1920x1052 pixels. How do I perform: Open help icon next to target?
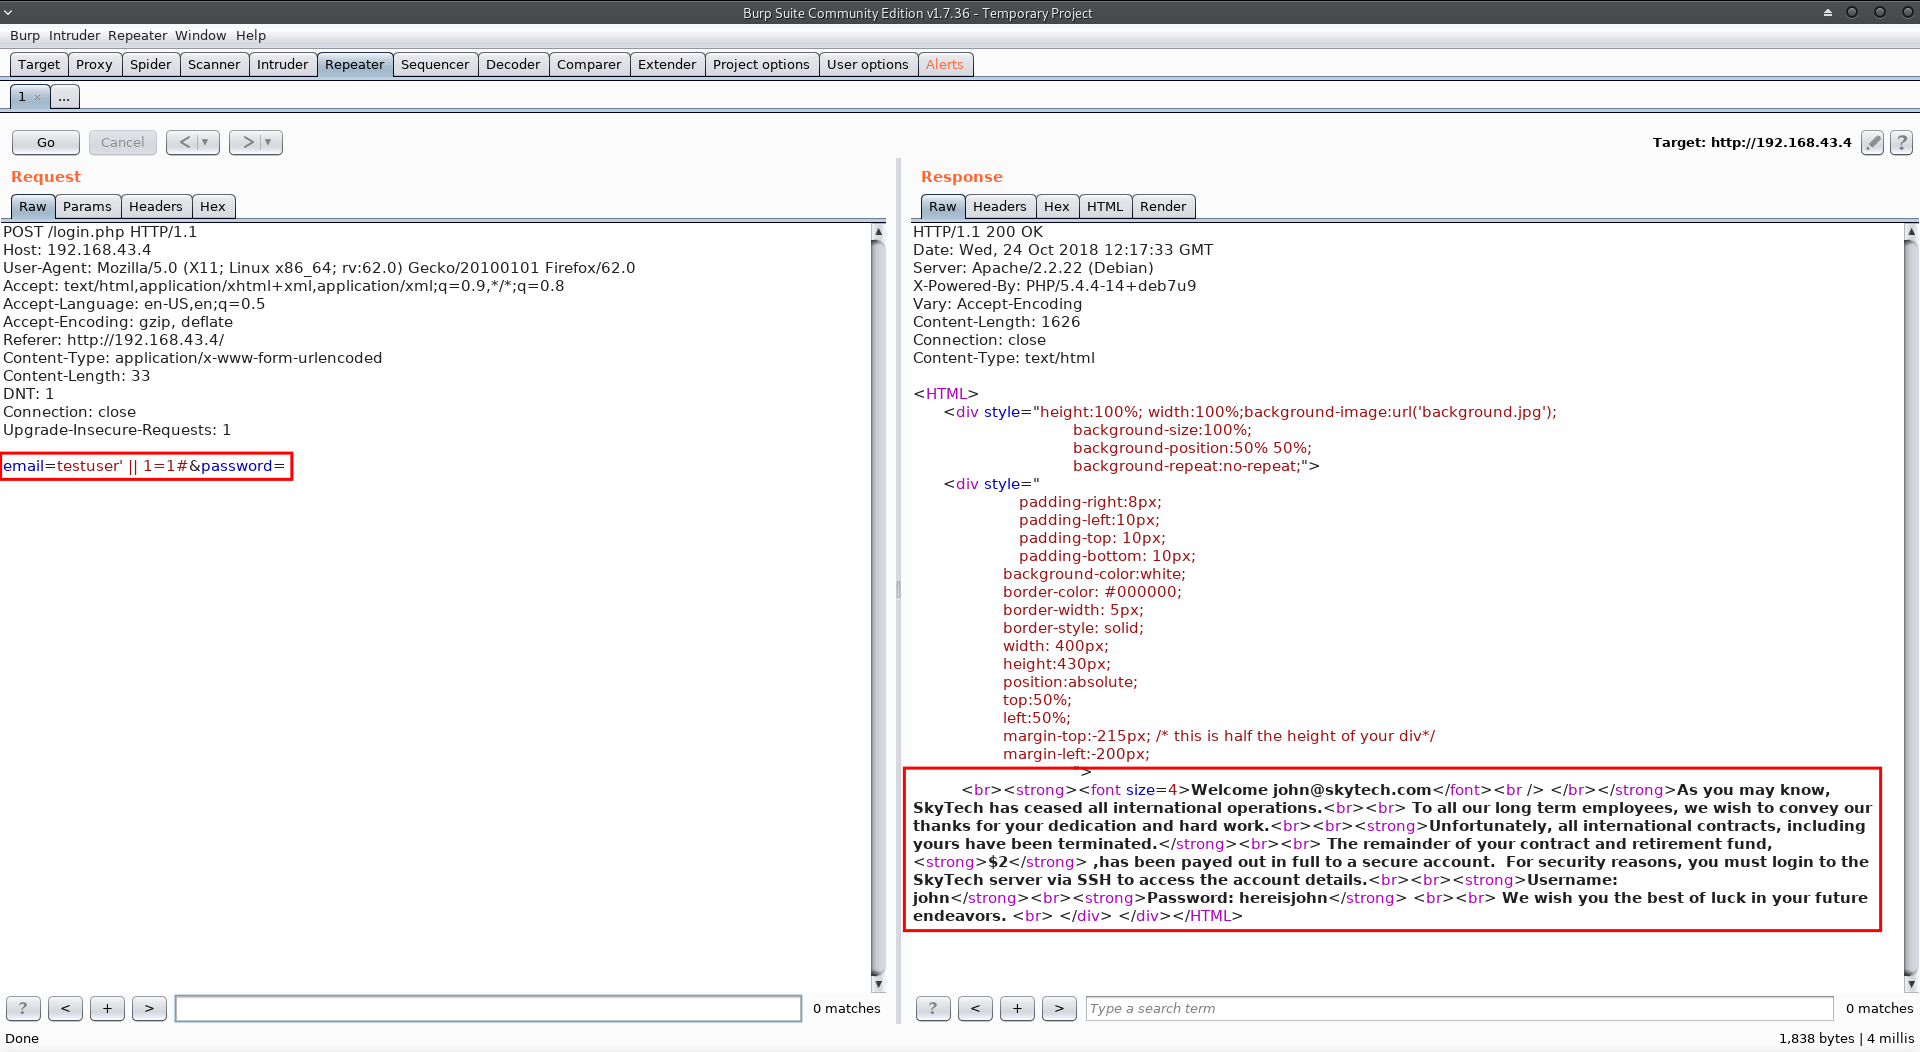pos(1901,143)
